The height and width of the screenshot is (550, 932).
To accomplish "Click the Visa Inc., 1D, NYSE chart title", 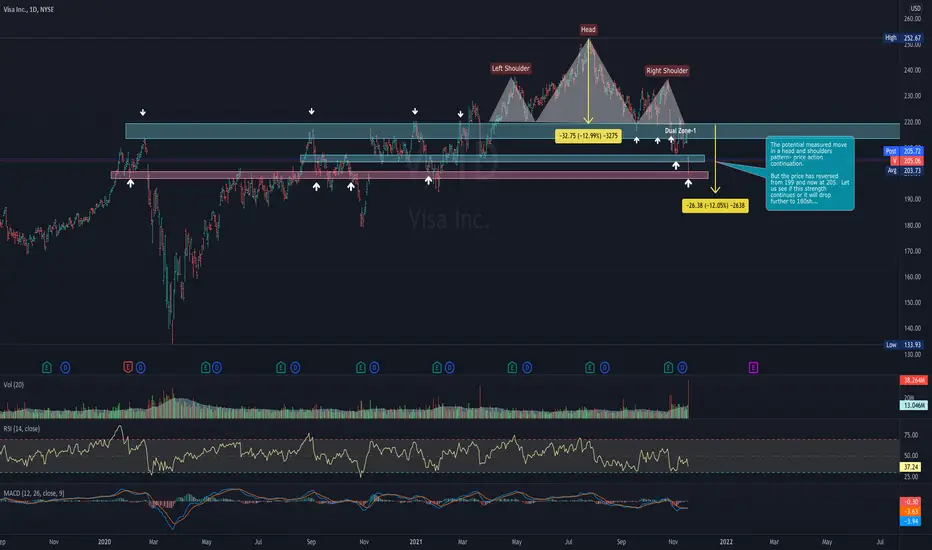I will pos(29,10).
